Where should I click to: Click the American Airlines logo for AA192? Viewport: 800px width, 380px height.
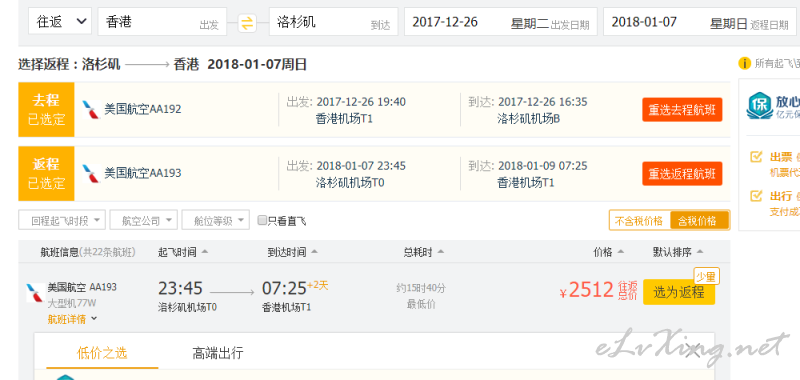pos(91,110)
